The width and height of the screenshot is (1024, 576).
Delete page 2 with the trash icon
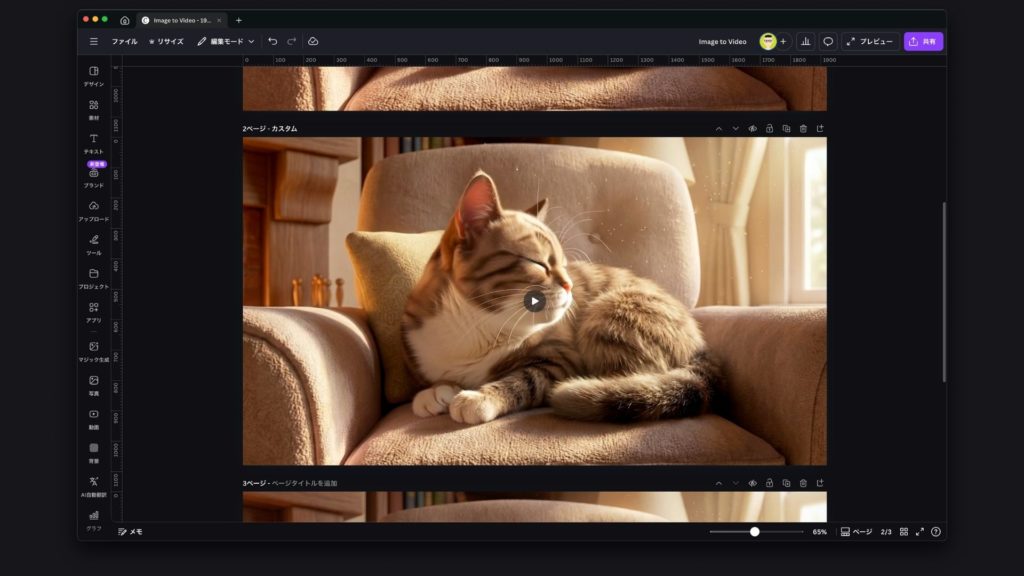803,129
